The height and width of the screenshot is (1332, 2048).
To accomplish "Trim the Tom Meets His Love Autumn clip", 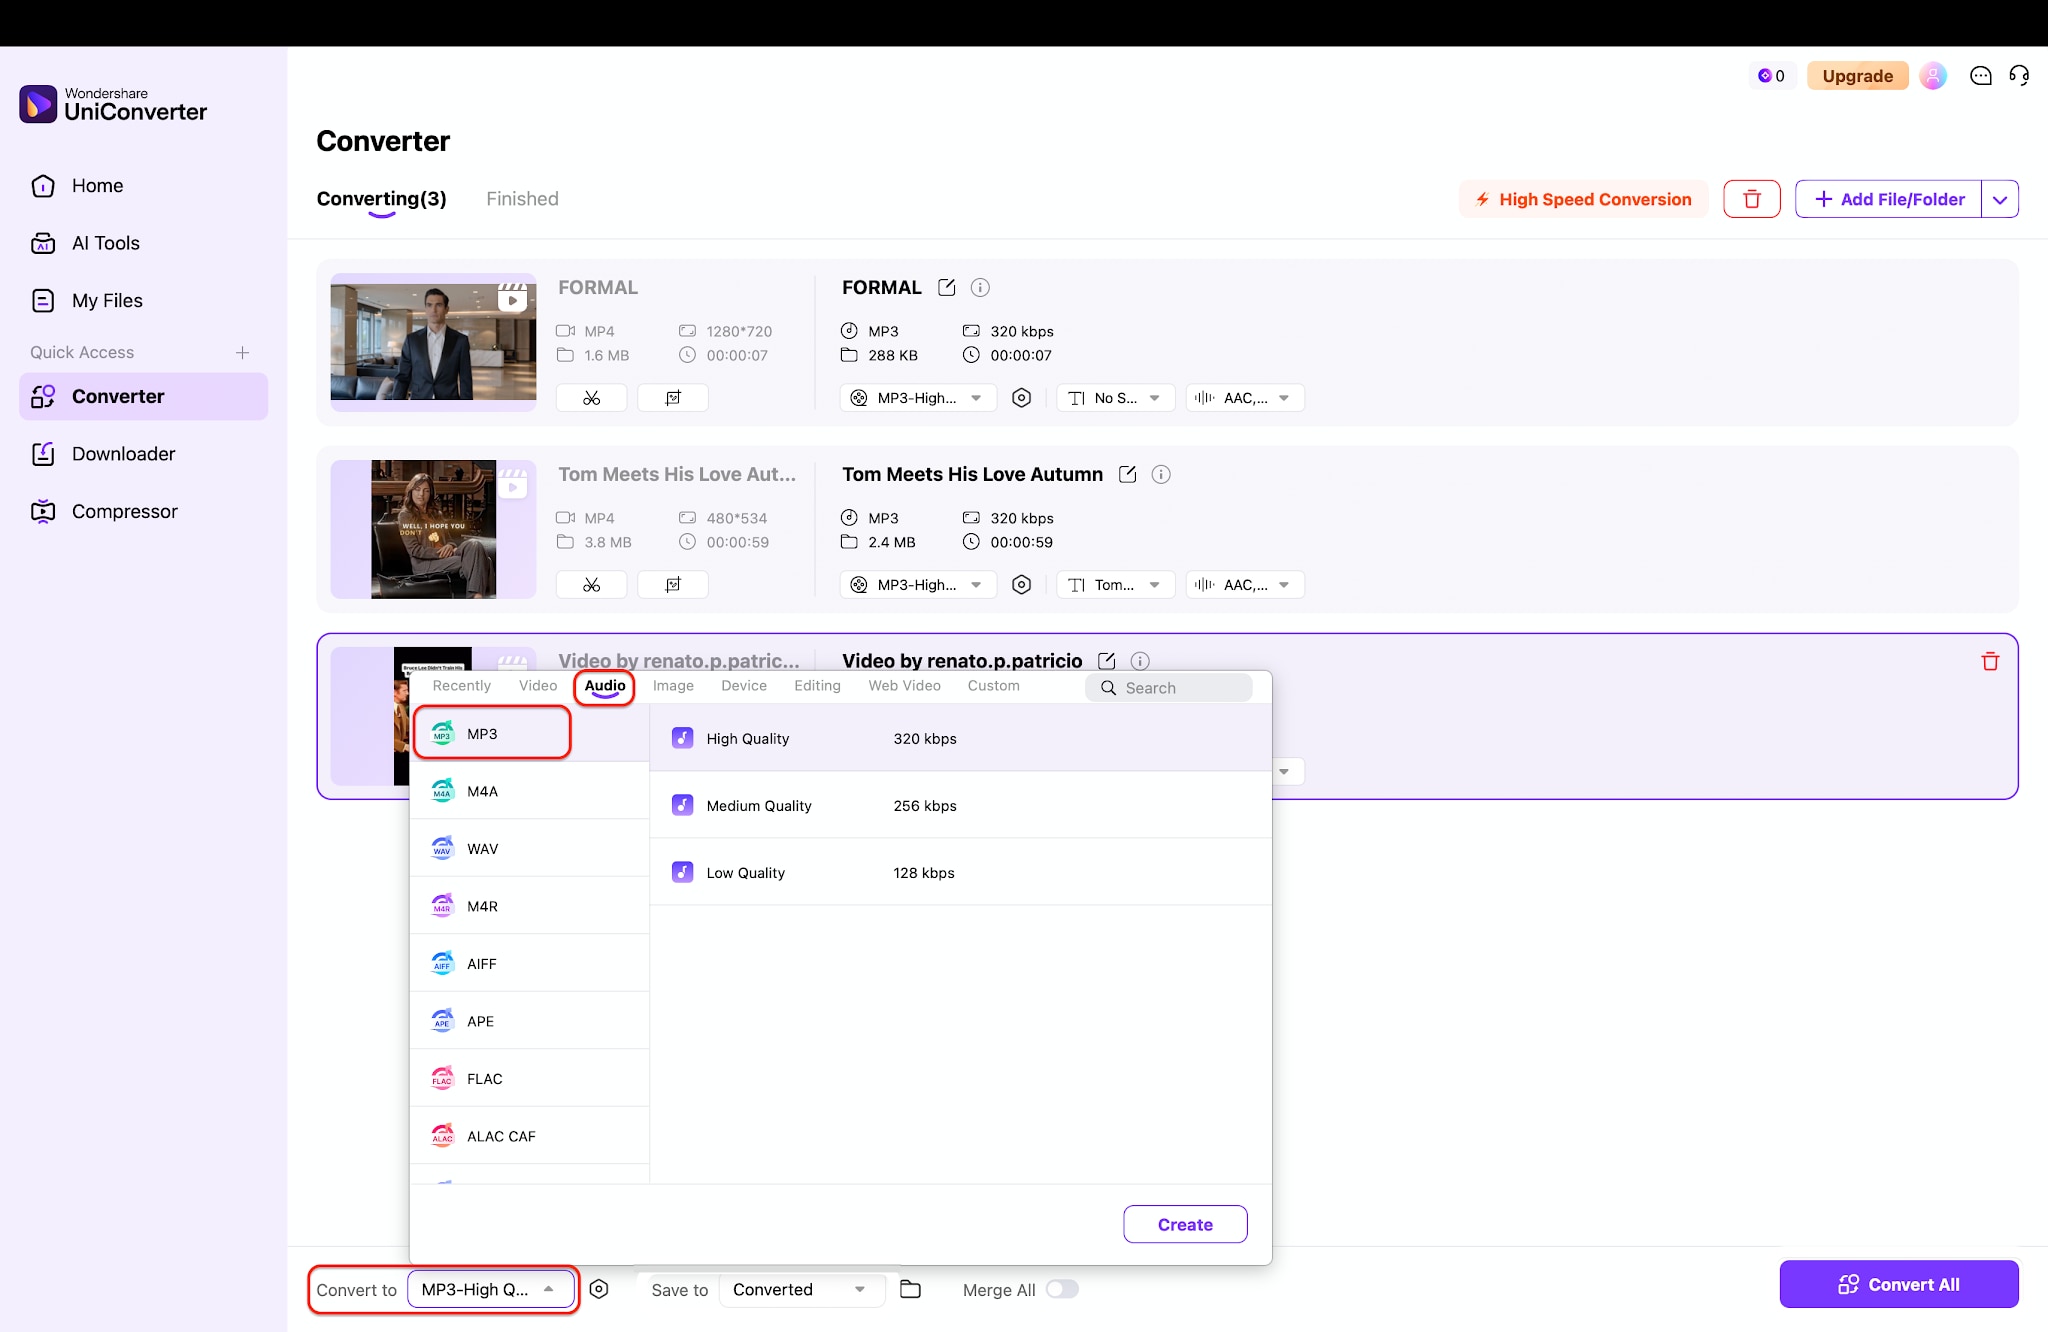I will [x=592, y=585].
